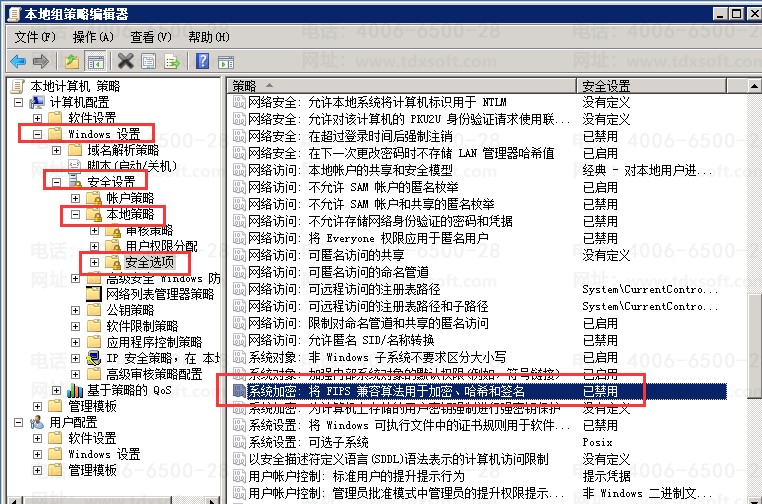Expand the 审核策略 tree node

[x=94, y=230]
